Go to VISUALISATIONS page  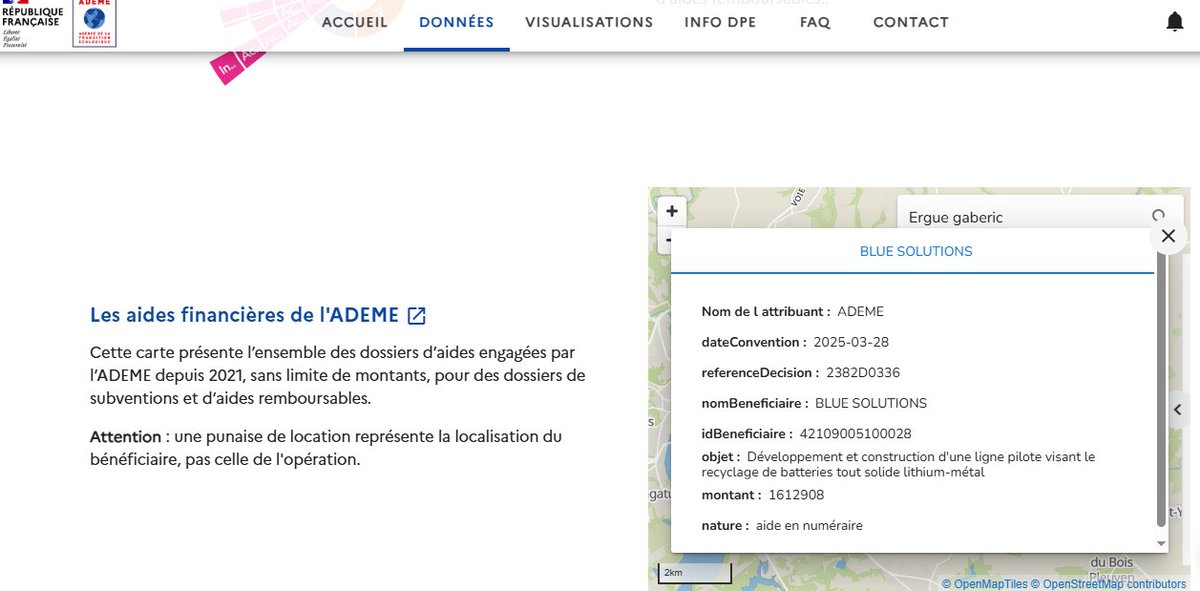[589, 22]
